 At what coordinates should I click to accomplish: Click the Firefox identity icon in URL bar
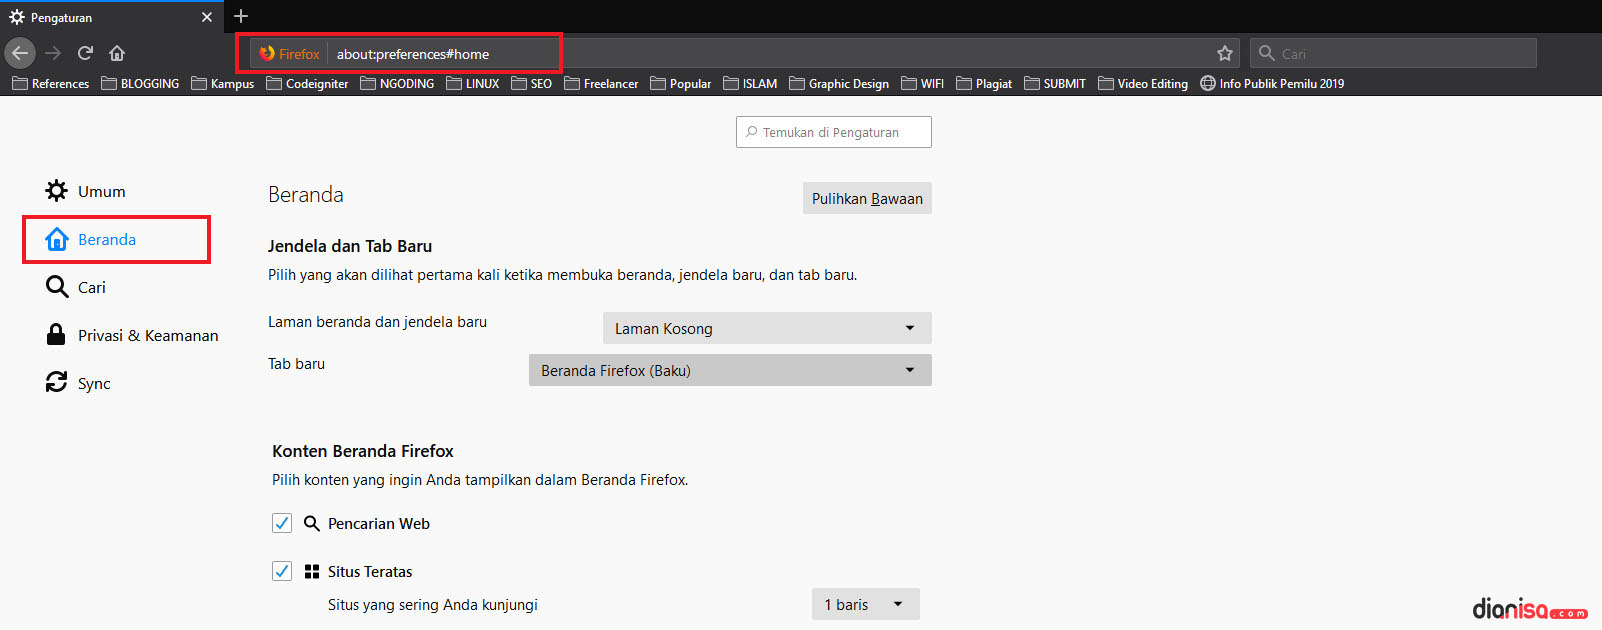(267, 53)
